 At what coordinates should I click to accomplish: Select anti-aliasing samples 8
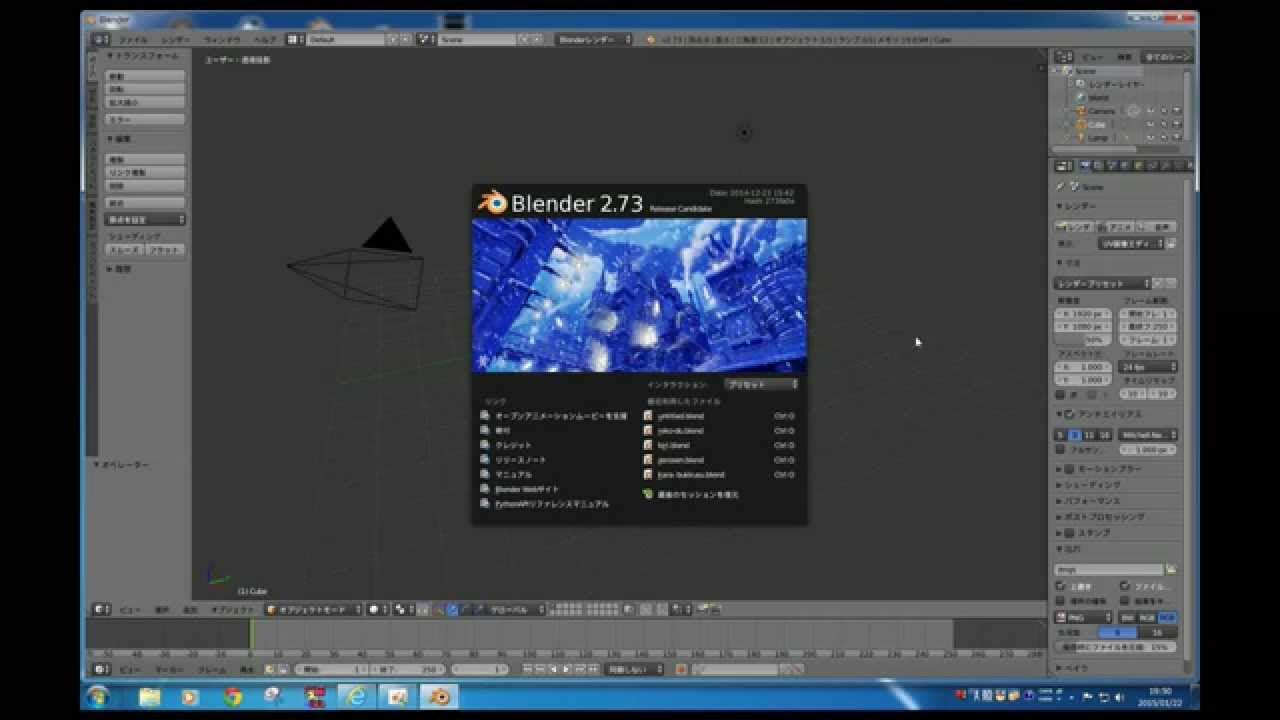pos(1075,435)
